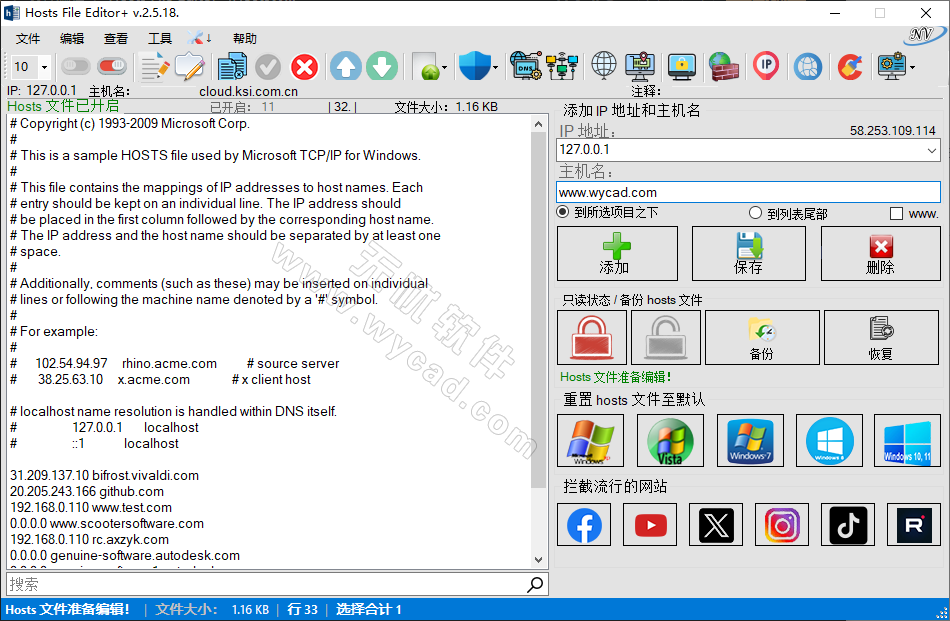Expand the arrow next to page icon

pyautogui.click(x=445, y=67)
